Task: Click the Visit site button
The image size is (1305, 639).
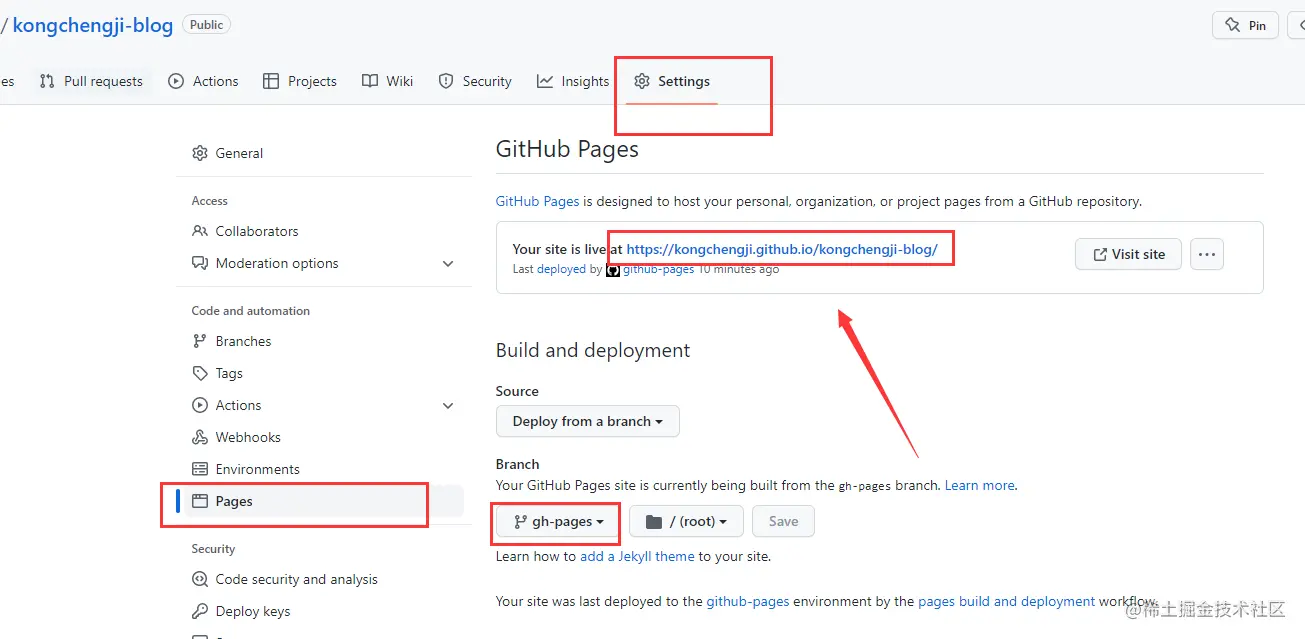Action: (1128, 254)
